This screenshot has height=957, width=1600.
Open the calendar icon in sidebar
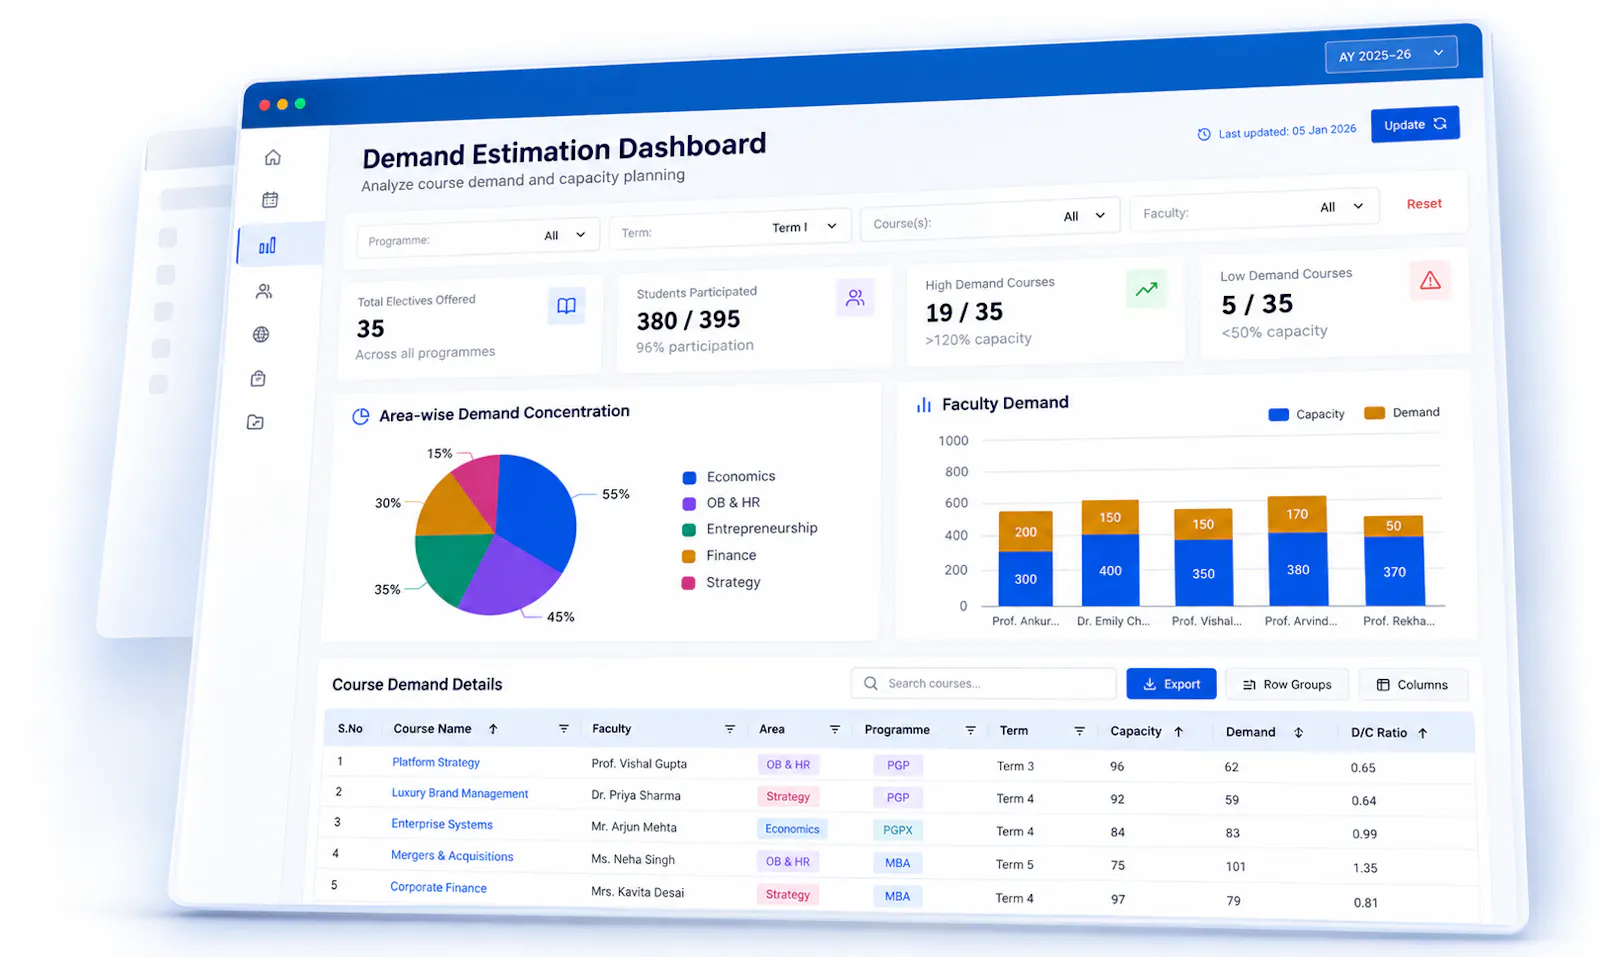[x=270, y=200]
